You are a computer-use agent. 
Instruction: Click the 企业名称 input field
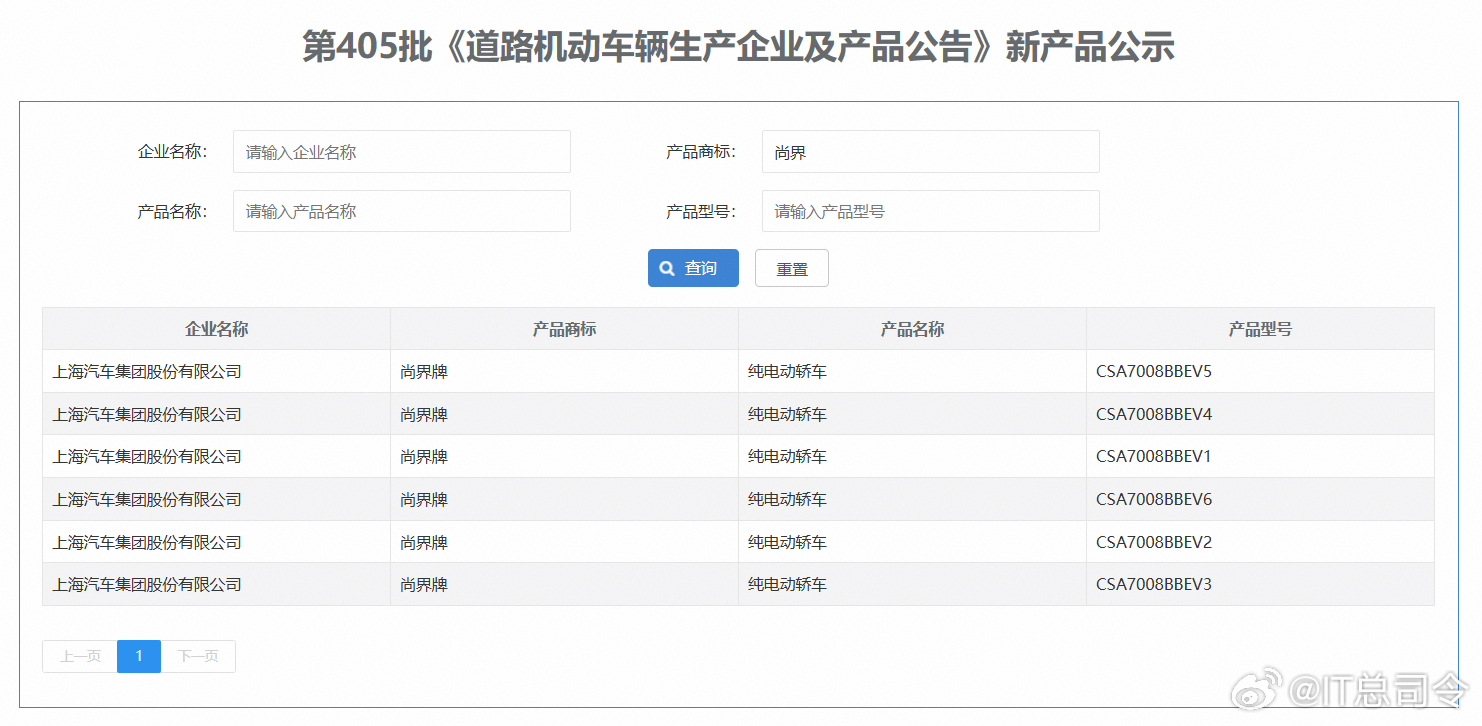401,151
